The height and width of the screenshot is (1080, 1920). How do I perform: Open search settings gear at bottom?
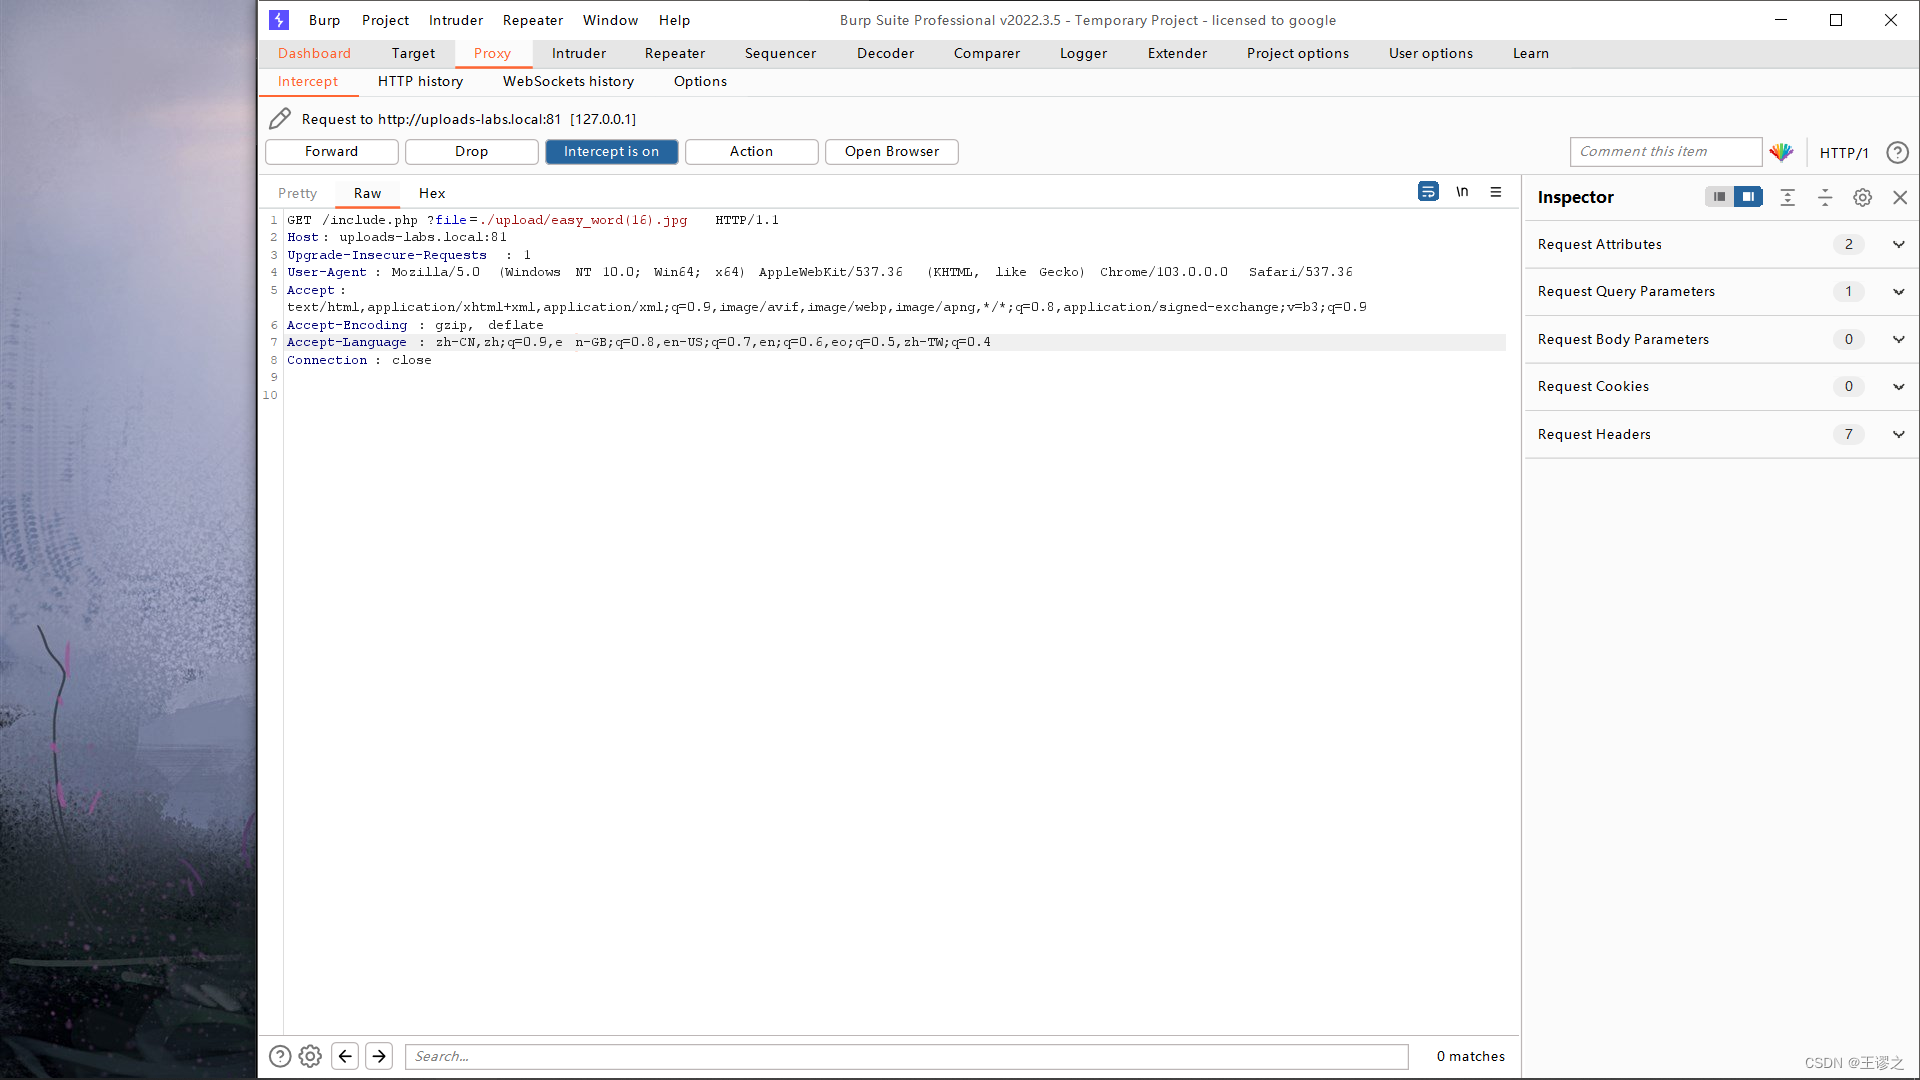coord(310,1056)
